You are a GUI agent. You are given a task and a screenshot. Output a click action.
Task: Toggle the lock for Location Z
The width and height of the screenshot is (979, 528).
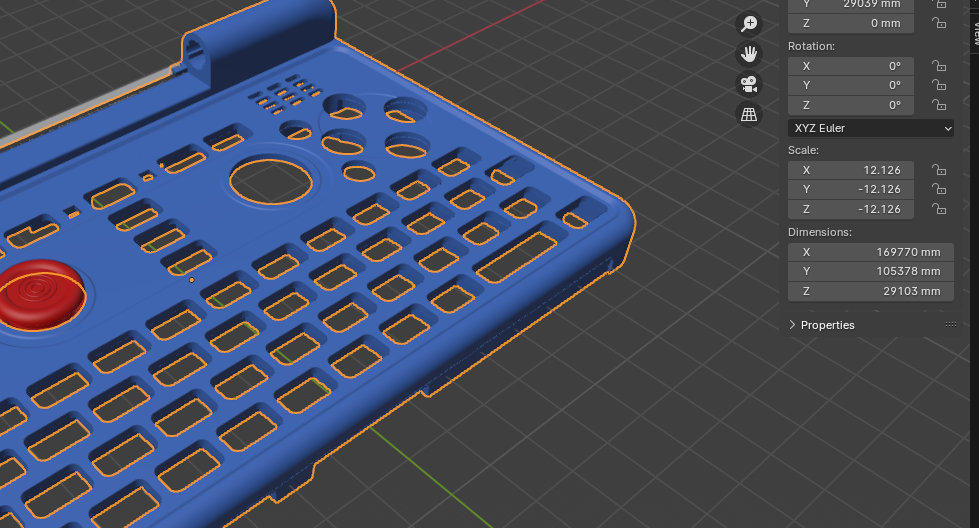pos(938,24)
